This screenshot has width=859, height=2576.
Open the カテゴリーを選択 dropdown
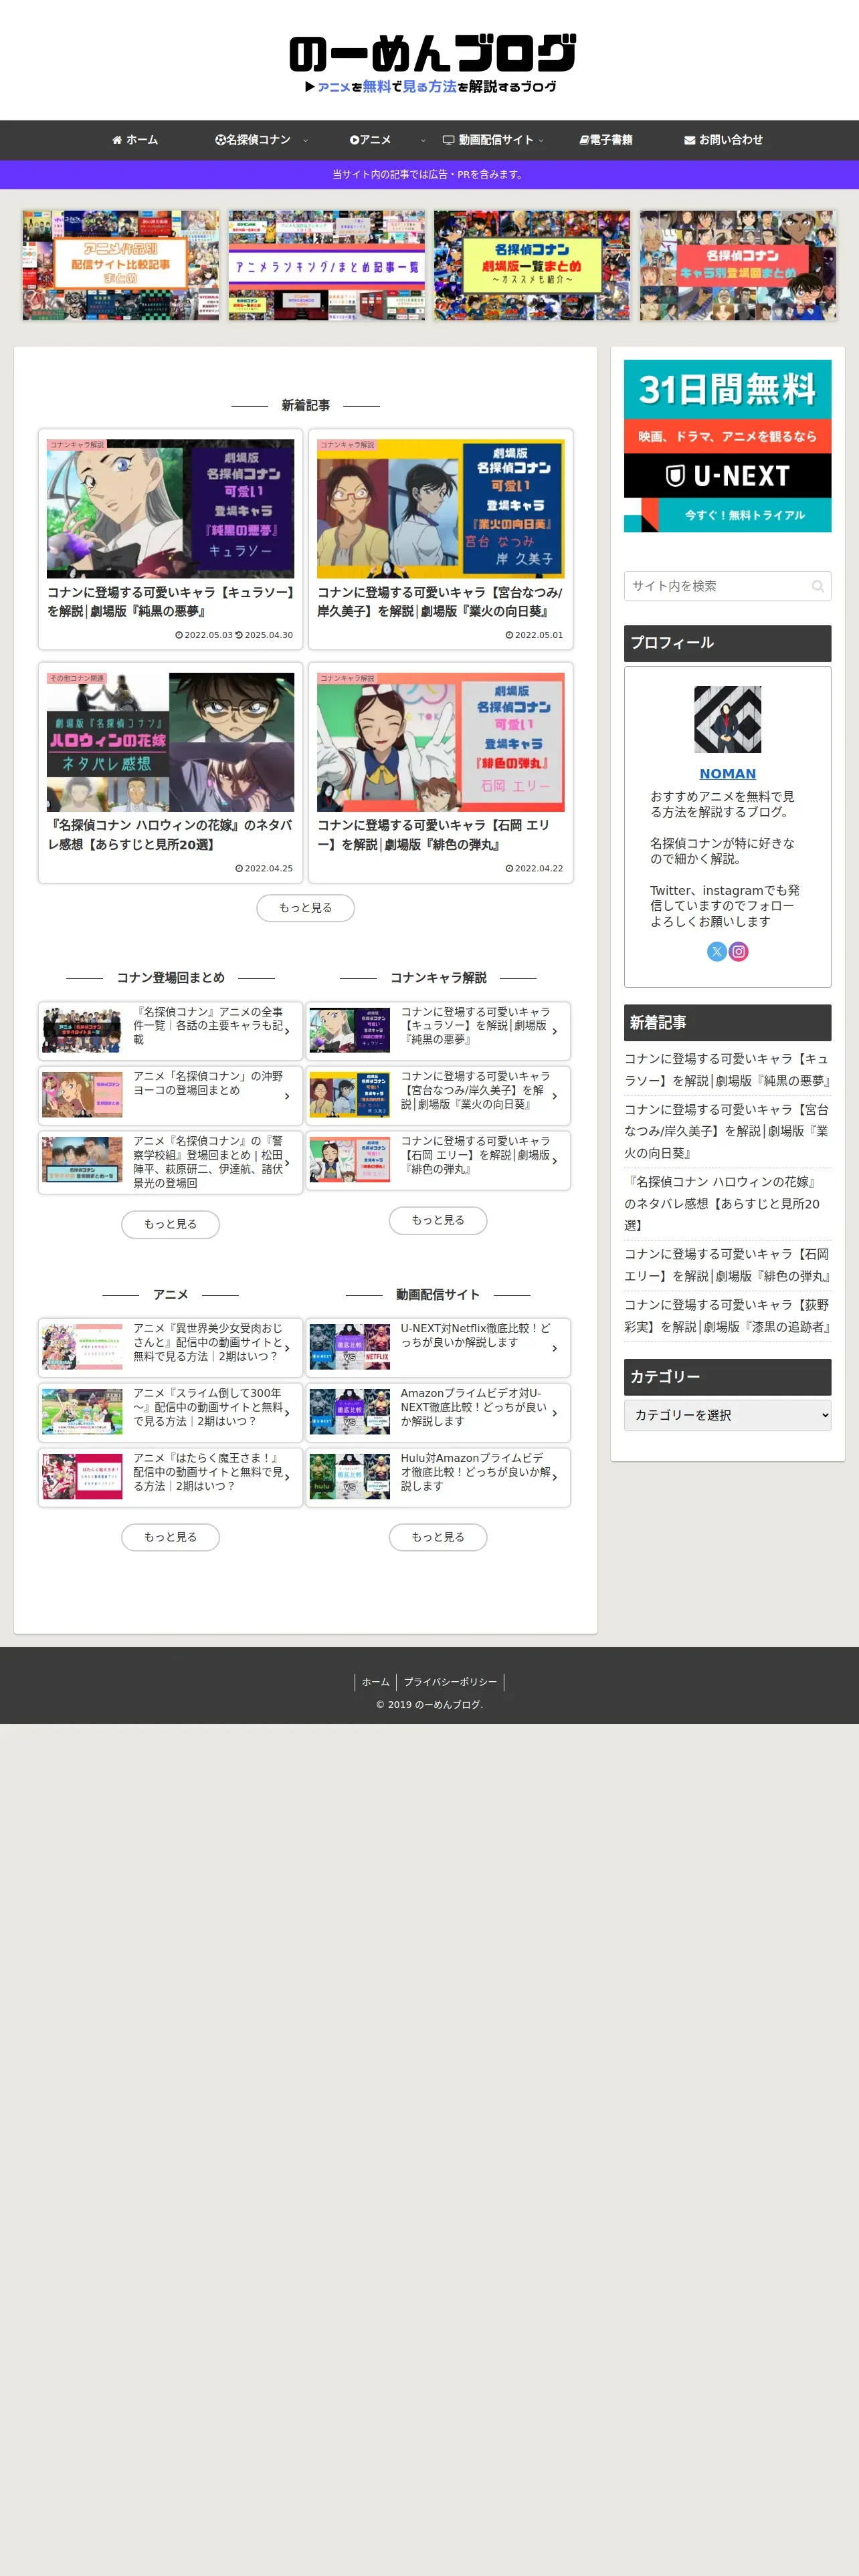727,1415
